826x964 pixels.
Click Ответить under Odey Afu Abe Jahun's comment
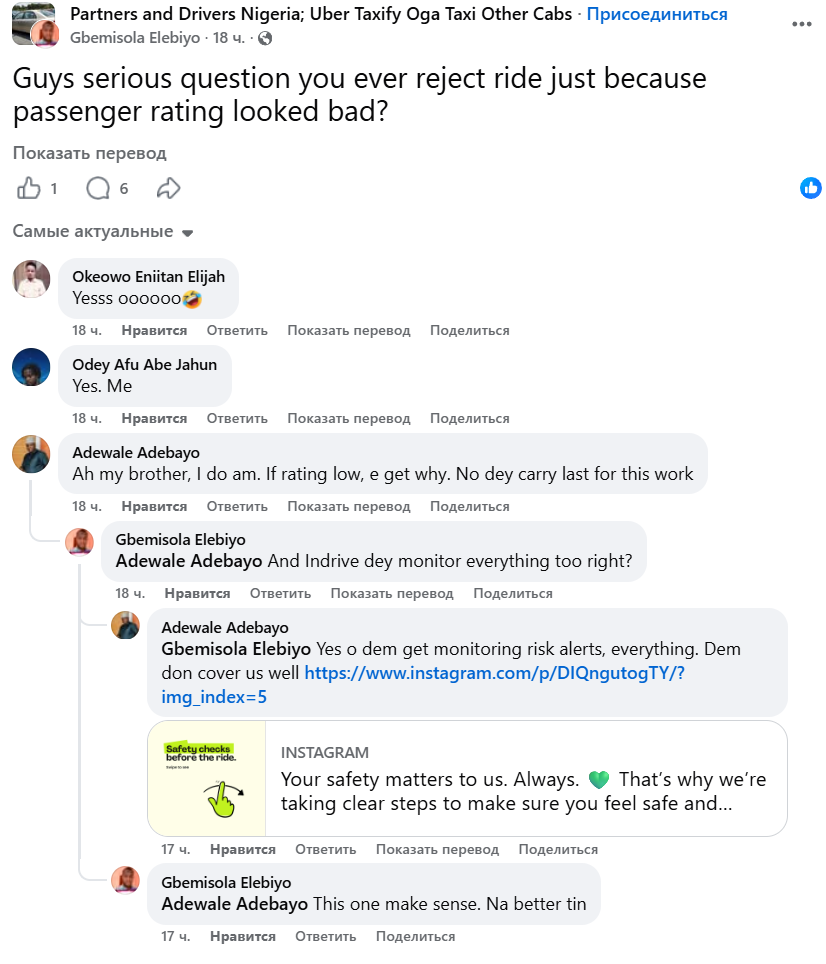pos(237,418)
